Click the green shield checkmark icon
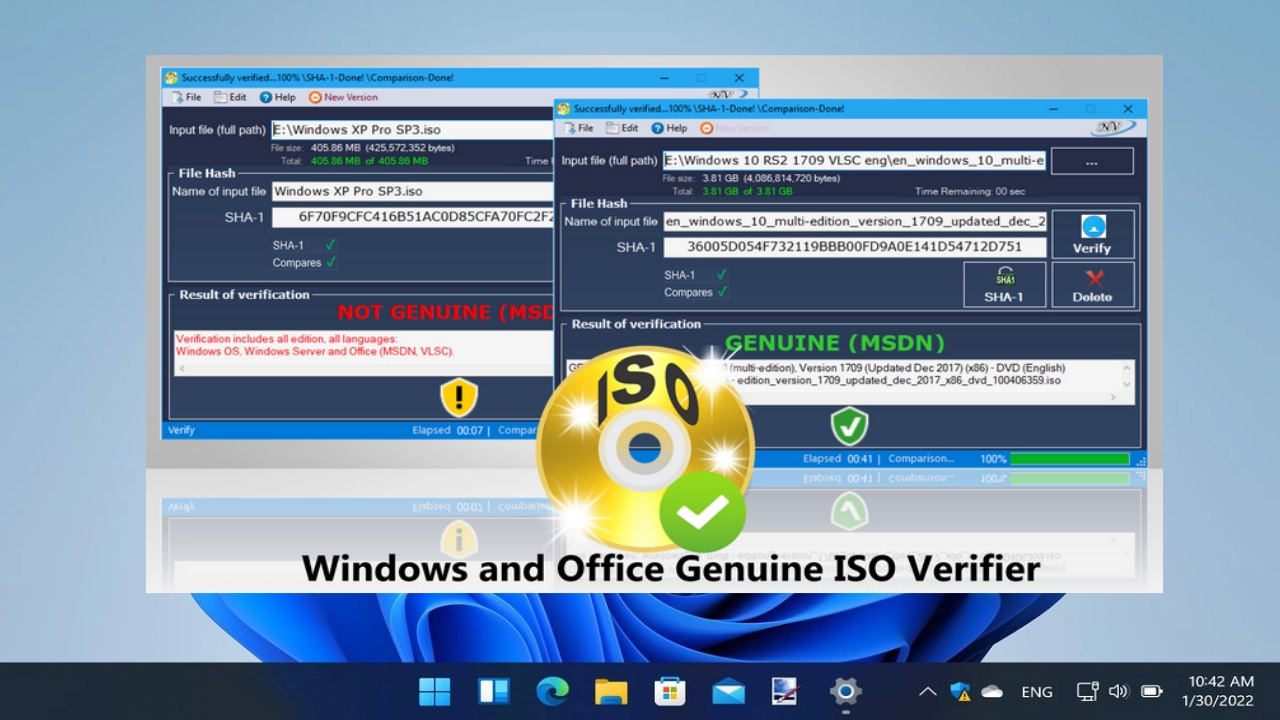Screen dimensions: 1280x720 (849, 427)
